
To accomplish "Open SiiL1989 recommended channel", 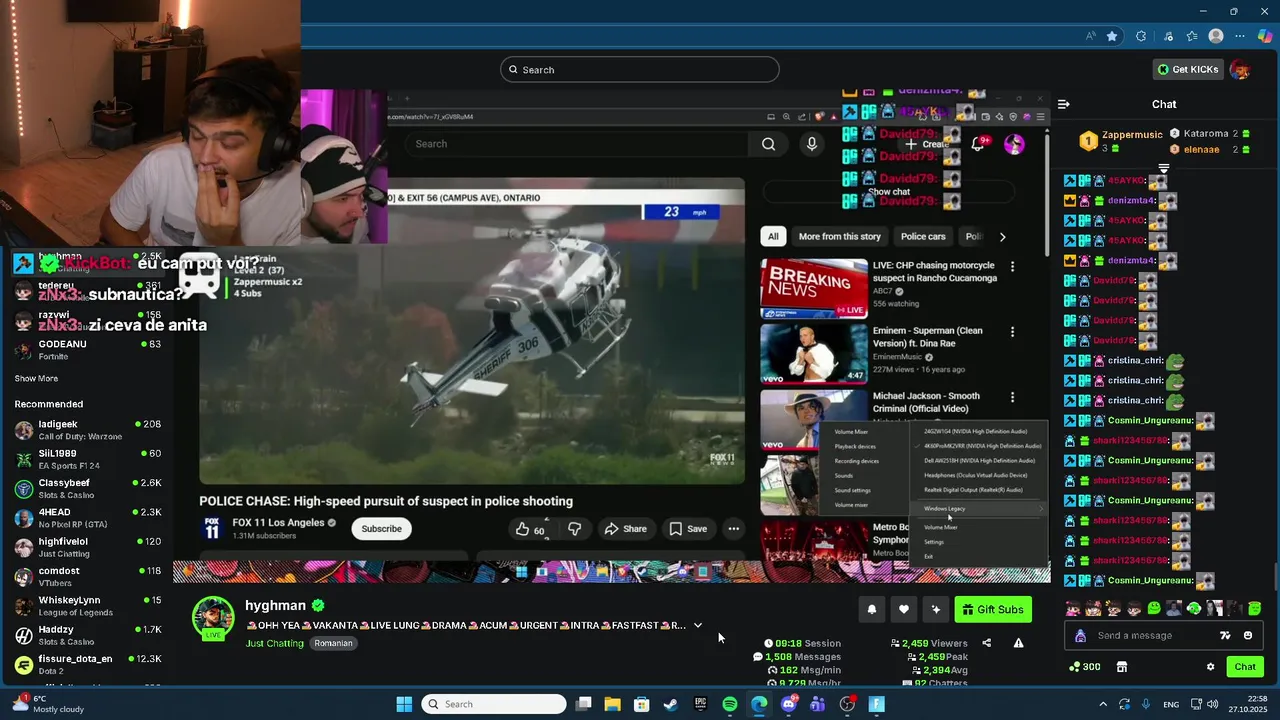I will 86,459.
